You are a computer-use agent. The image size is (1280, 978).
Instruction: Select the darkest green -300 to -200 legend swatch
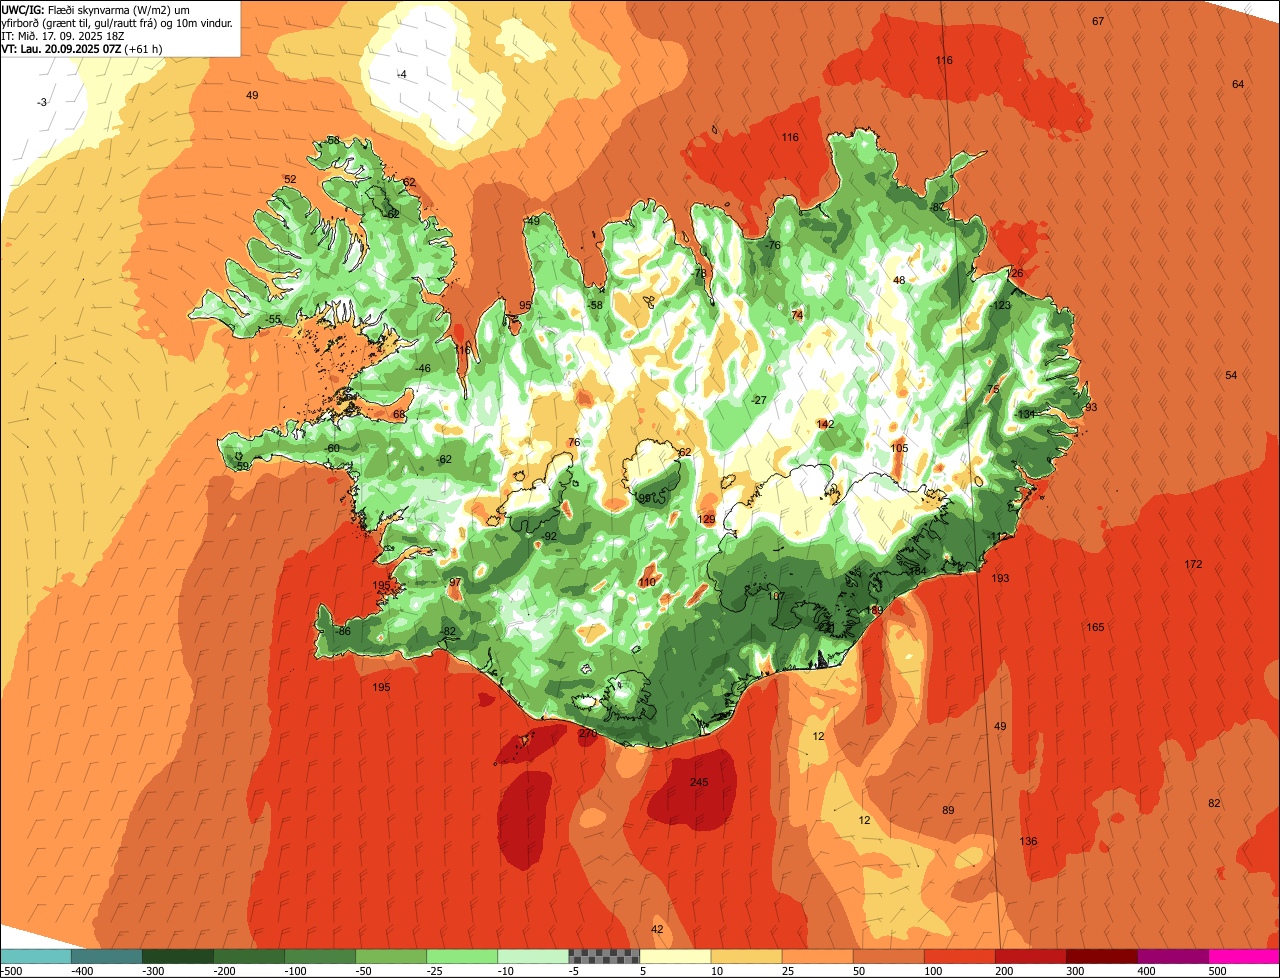point(178,956)
